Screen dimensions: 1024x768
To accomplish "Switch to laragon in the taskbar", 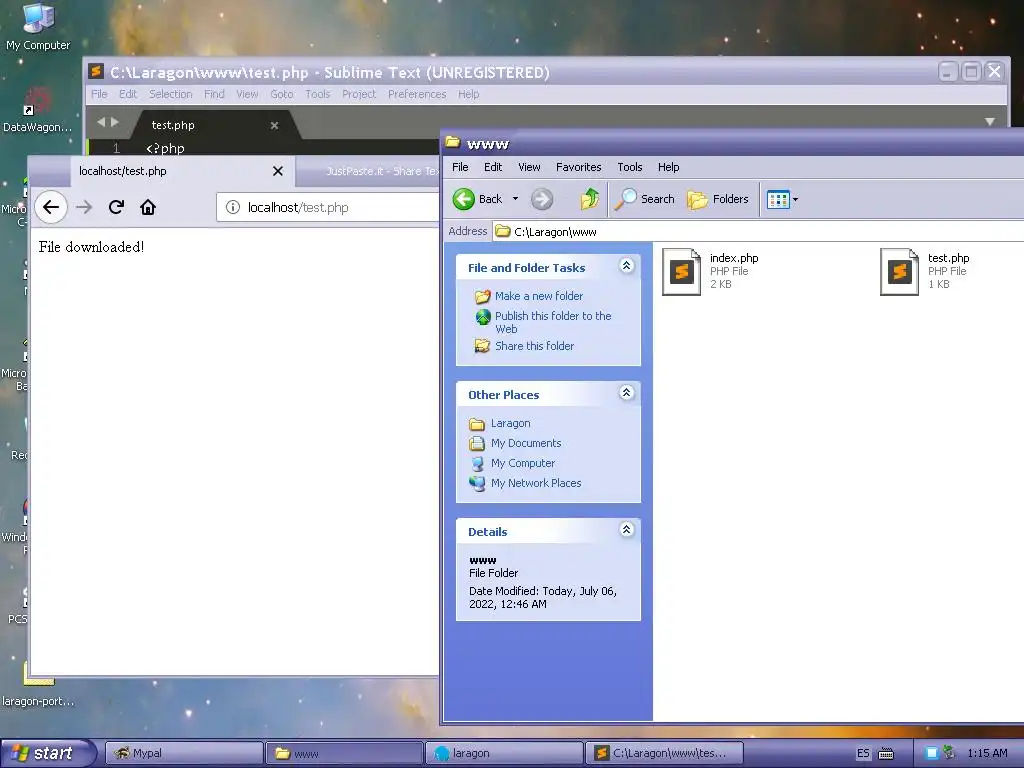I will (504, 753).
